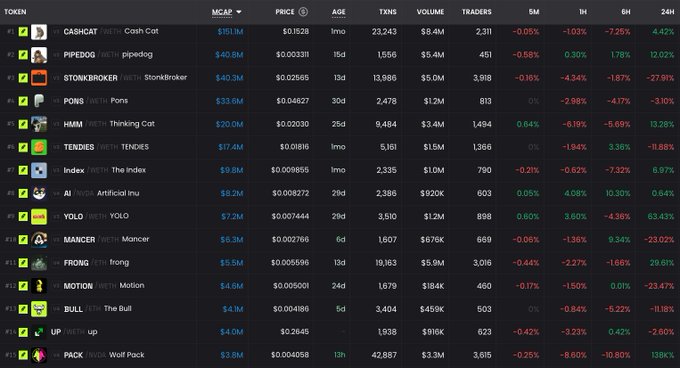Click Wolf Pack token name
The width and height of the screenshot is (680, 368).
[127, 355]
